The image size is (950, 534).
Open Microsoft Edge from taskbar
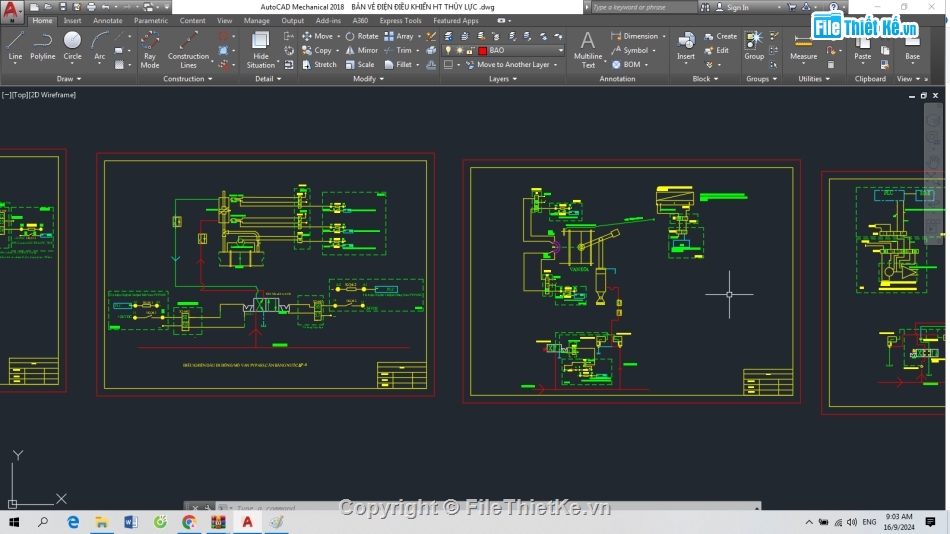(73, 522)
